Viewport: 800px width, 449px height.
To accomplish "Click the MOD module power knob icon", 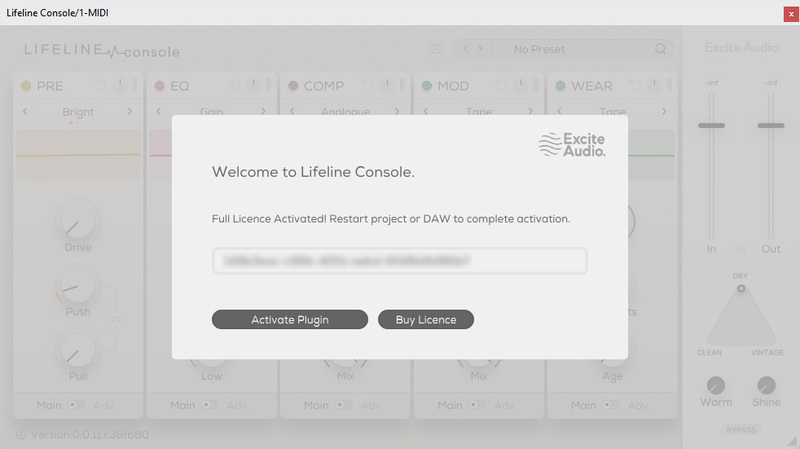I will pos(520,85).
